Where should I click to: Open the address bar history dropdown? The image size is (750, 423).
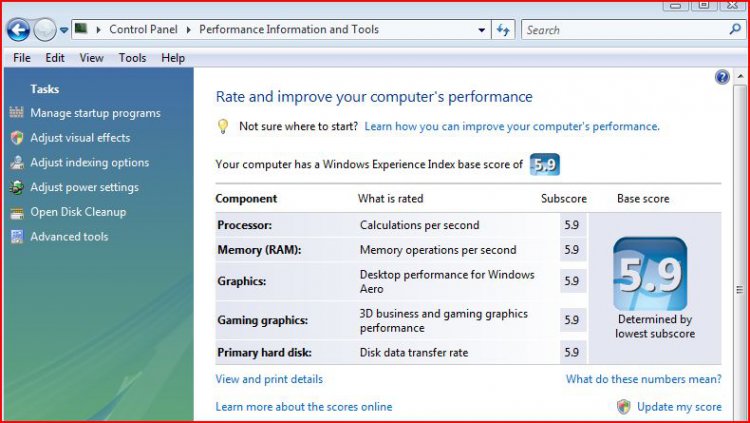482,30
